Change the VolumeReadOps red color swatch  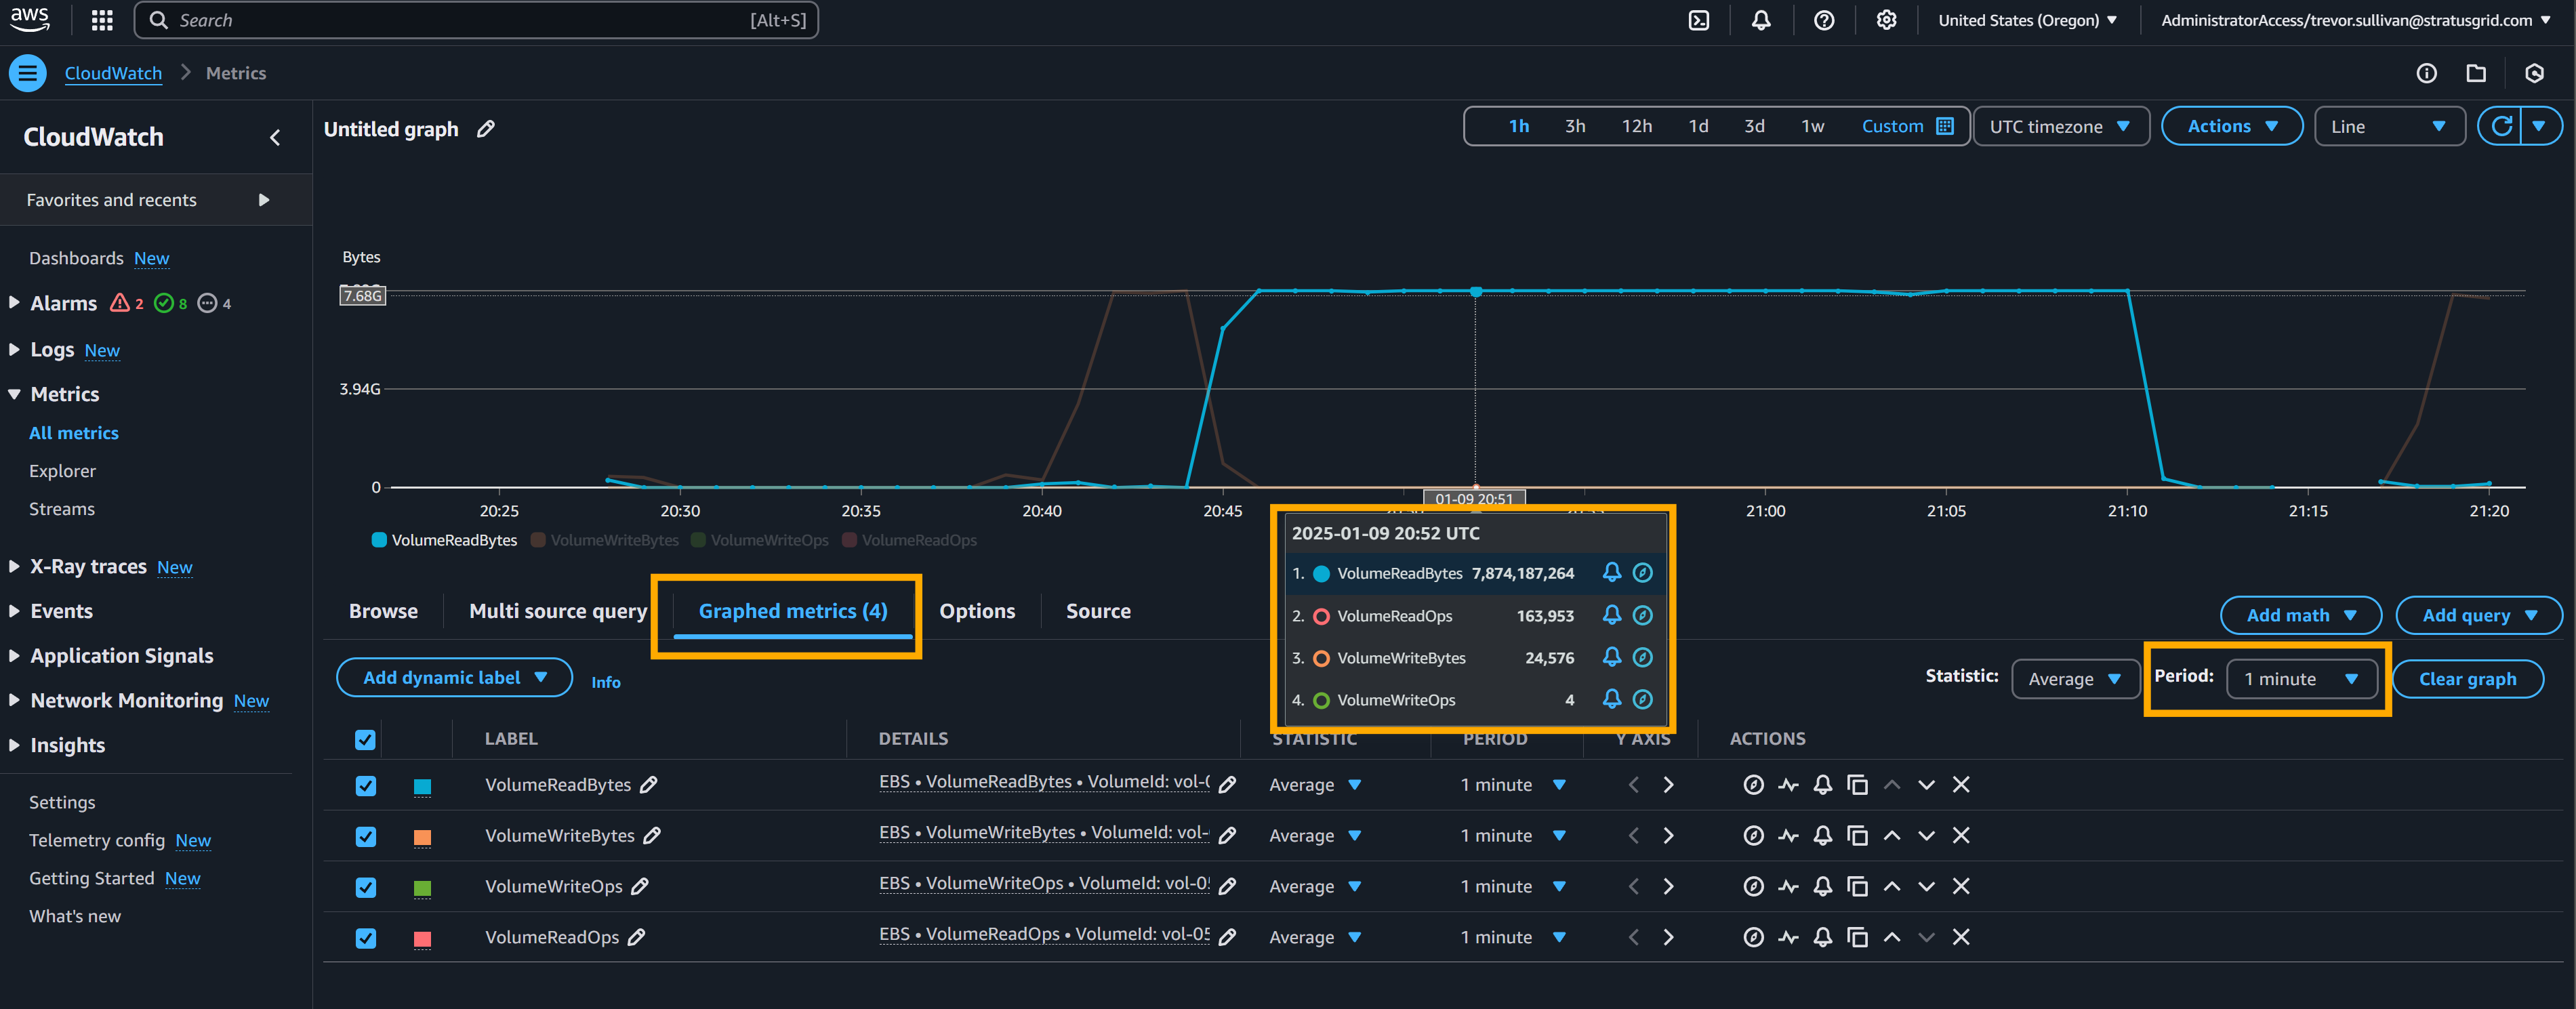point(422,939)
